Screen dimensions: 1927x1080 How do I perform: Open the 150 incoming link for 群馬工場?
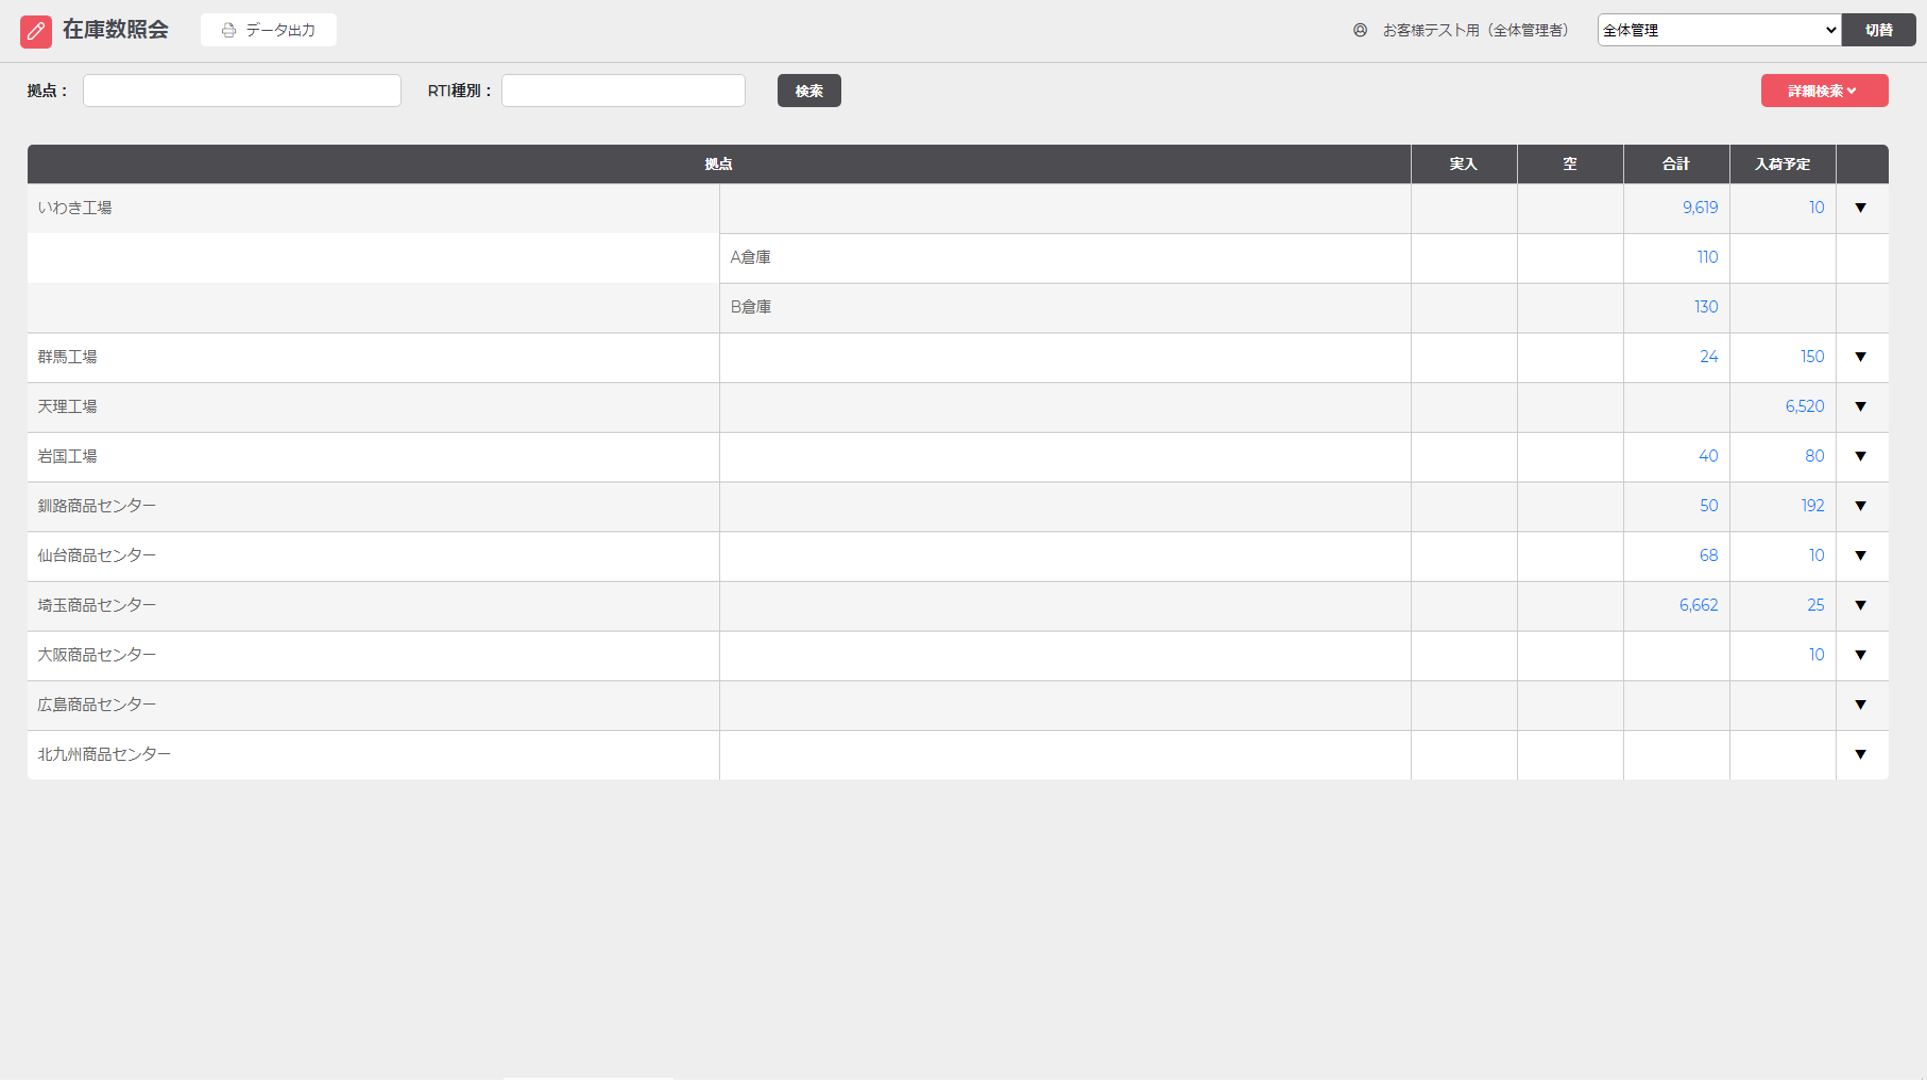point(1812,357)
